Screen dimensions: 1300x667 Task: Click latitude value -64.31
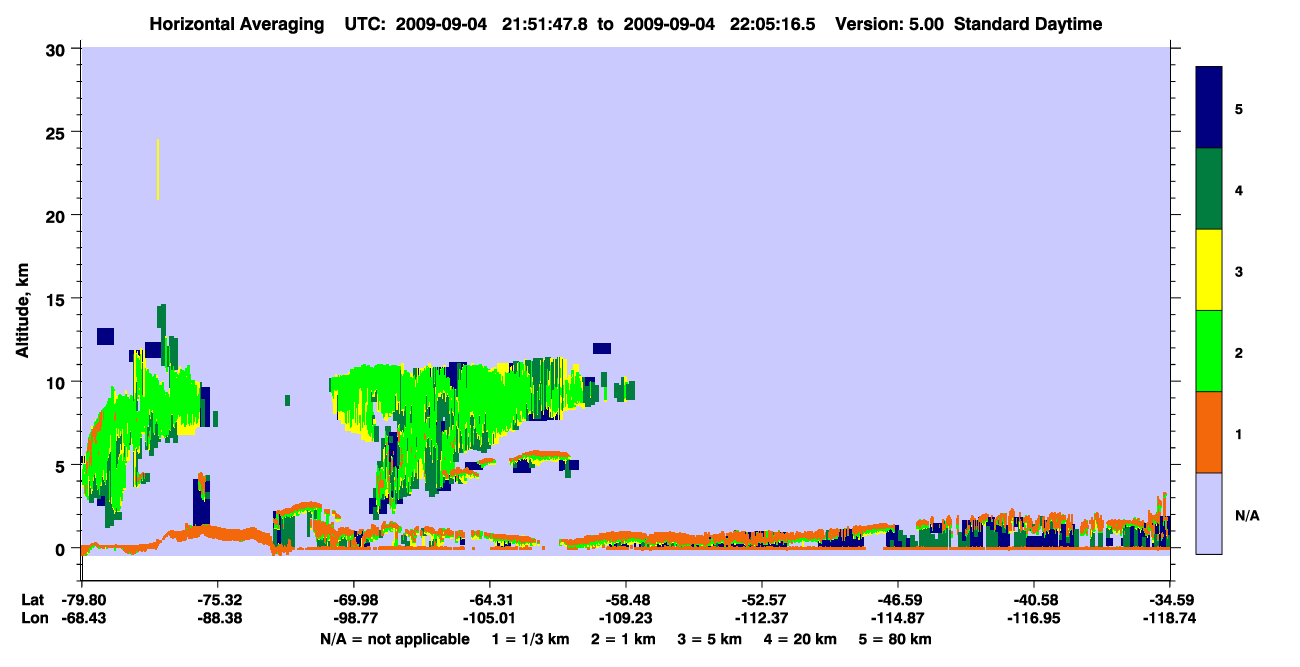coord(489,600)
